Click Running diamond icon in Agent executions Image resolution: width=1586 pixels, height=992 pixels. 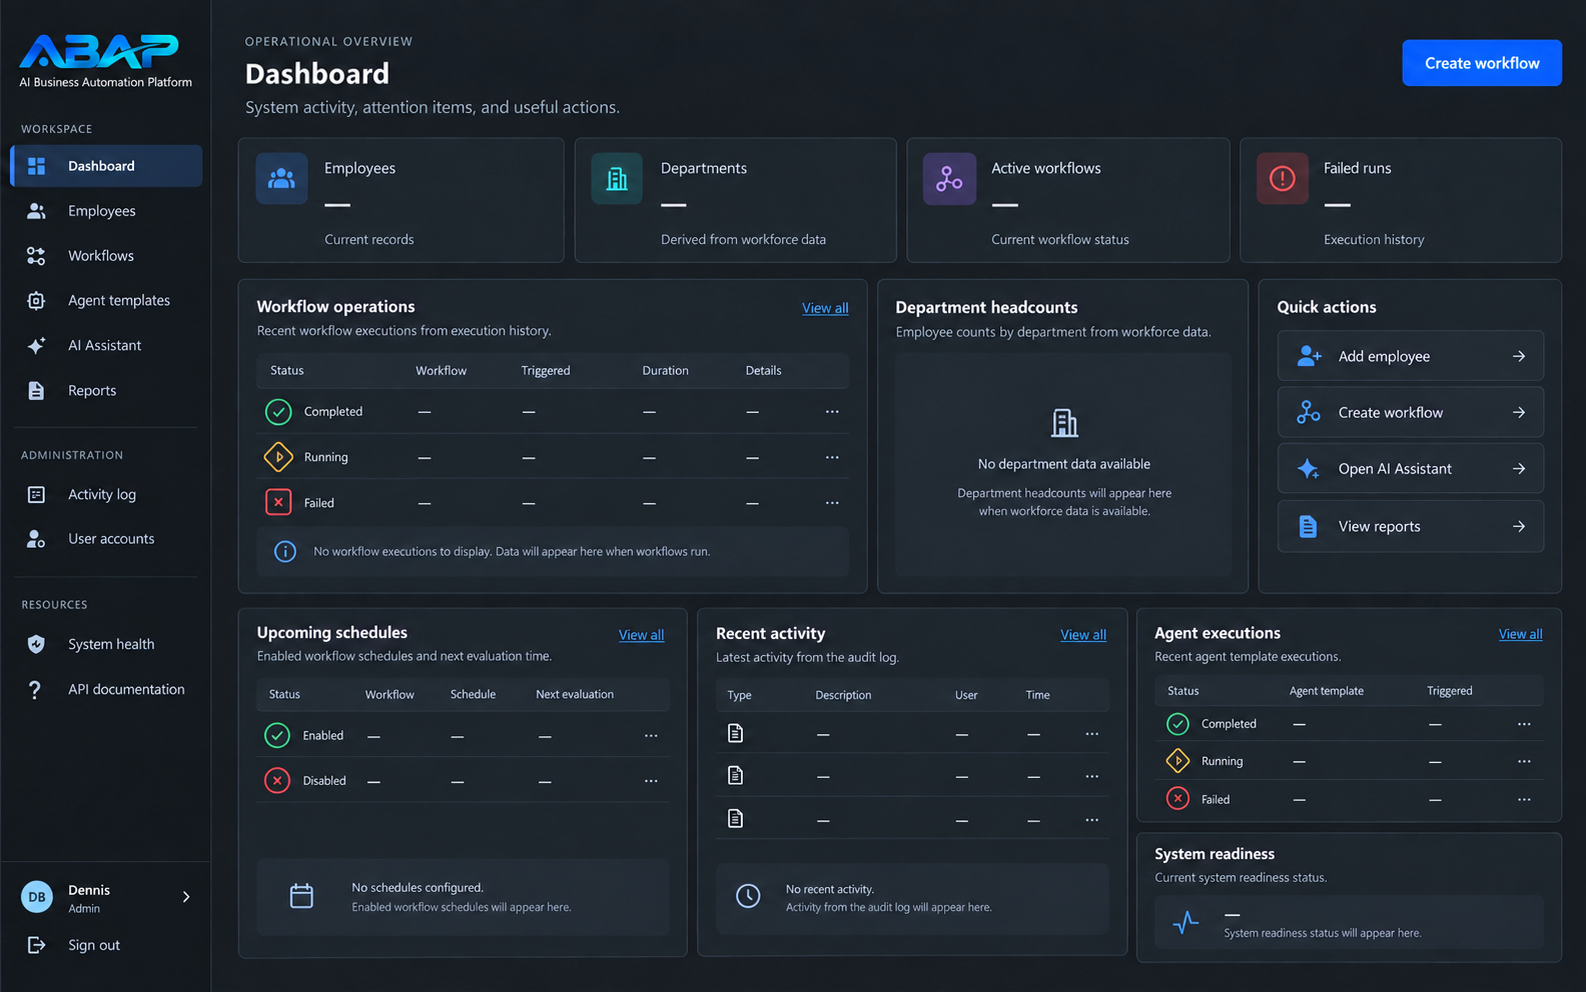click(x=1178, y=761)
